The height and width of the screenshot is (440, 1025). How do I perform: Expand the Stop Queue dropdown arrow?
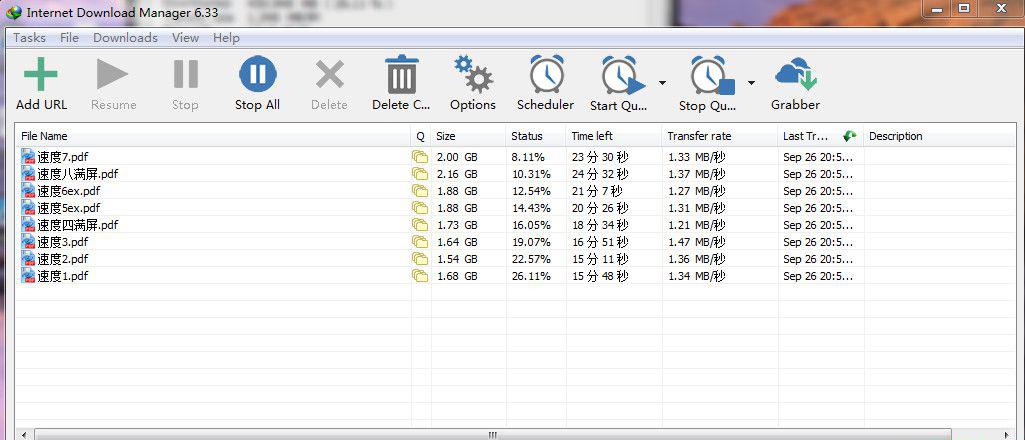pyautogui.click(x=751, y=82)
